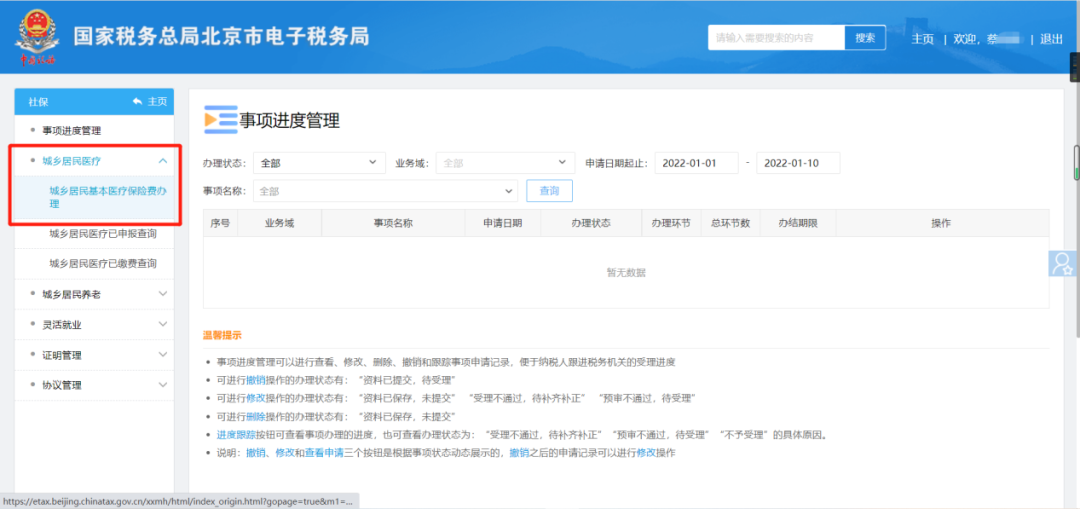Open 城乡居民医疗已缴费查询
Image resolution: width=1080 pixels, height=509 pixels.
point(103,263)
